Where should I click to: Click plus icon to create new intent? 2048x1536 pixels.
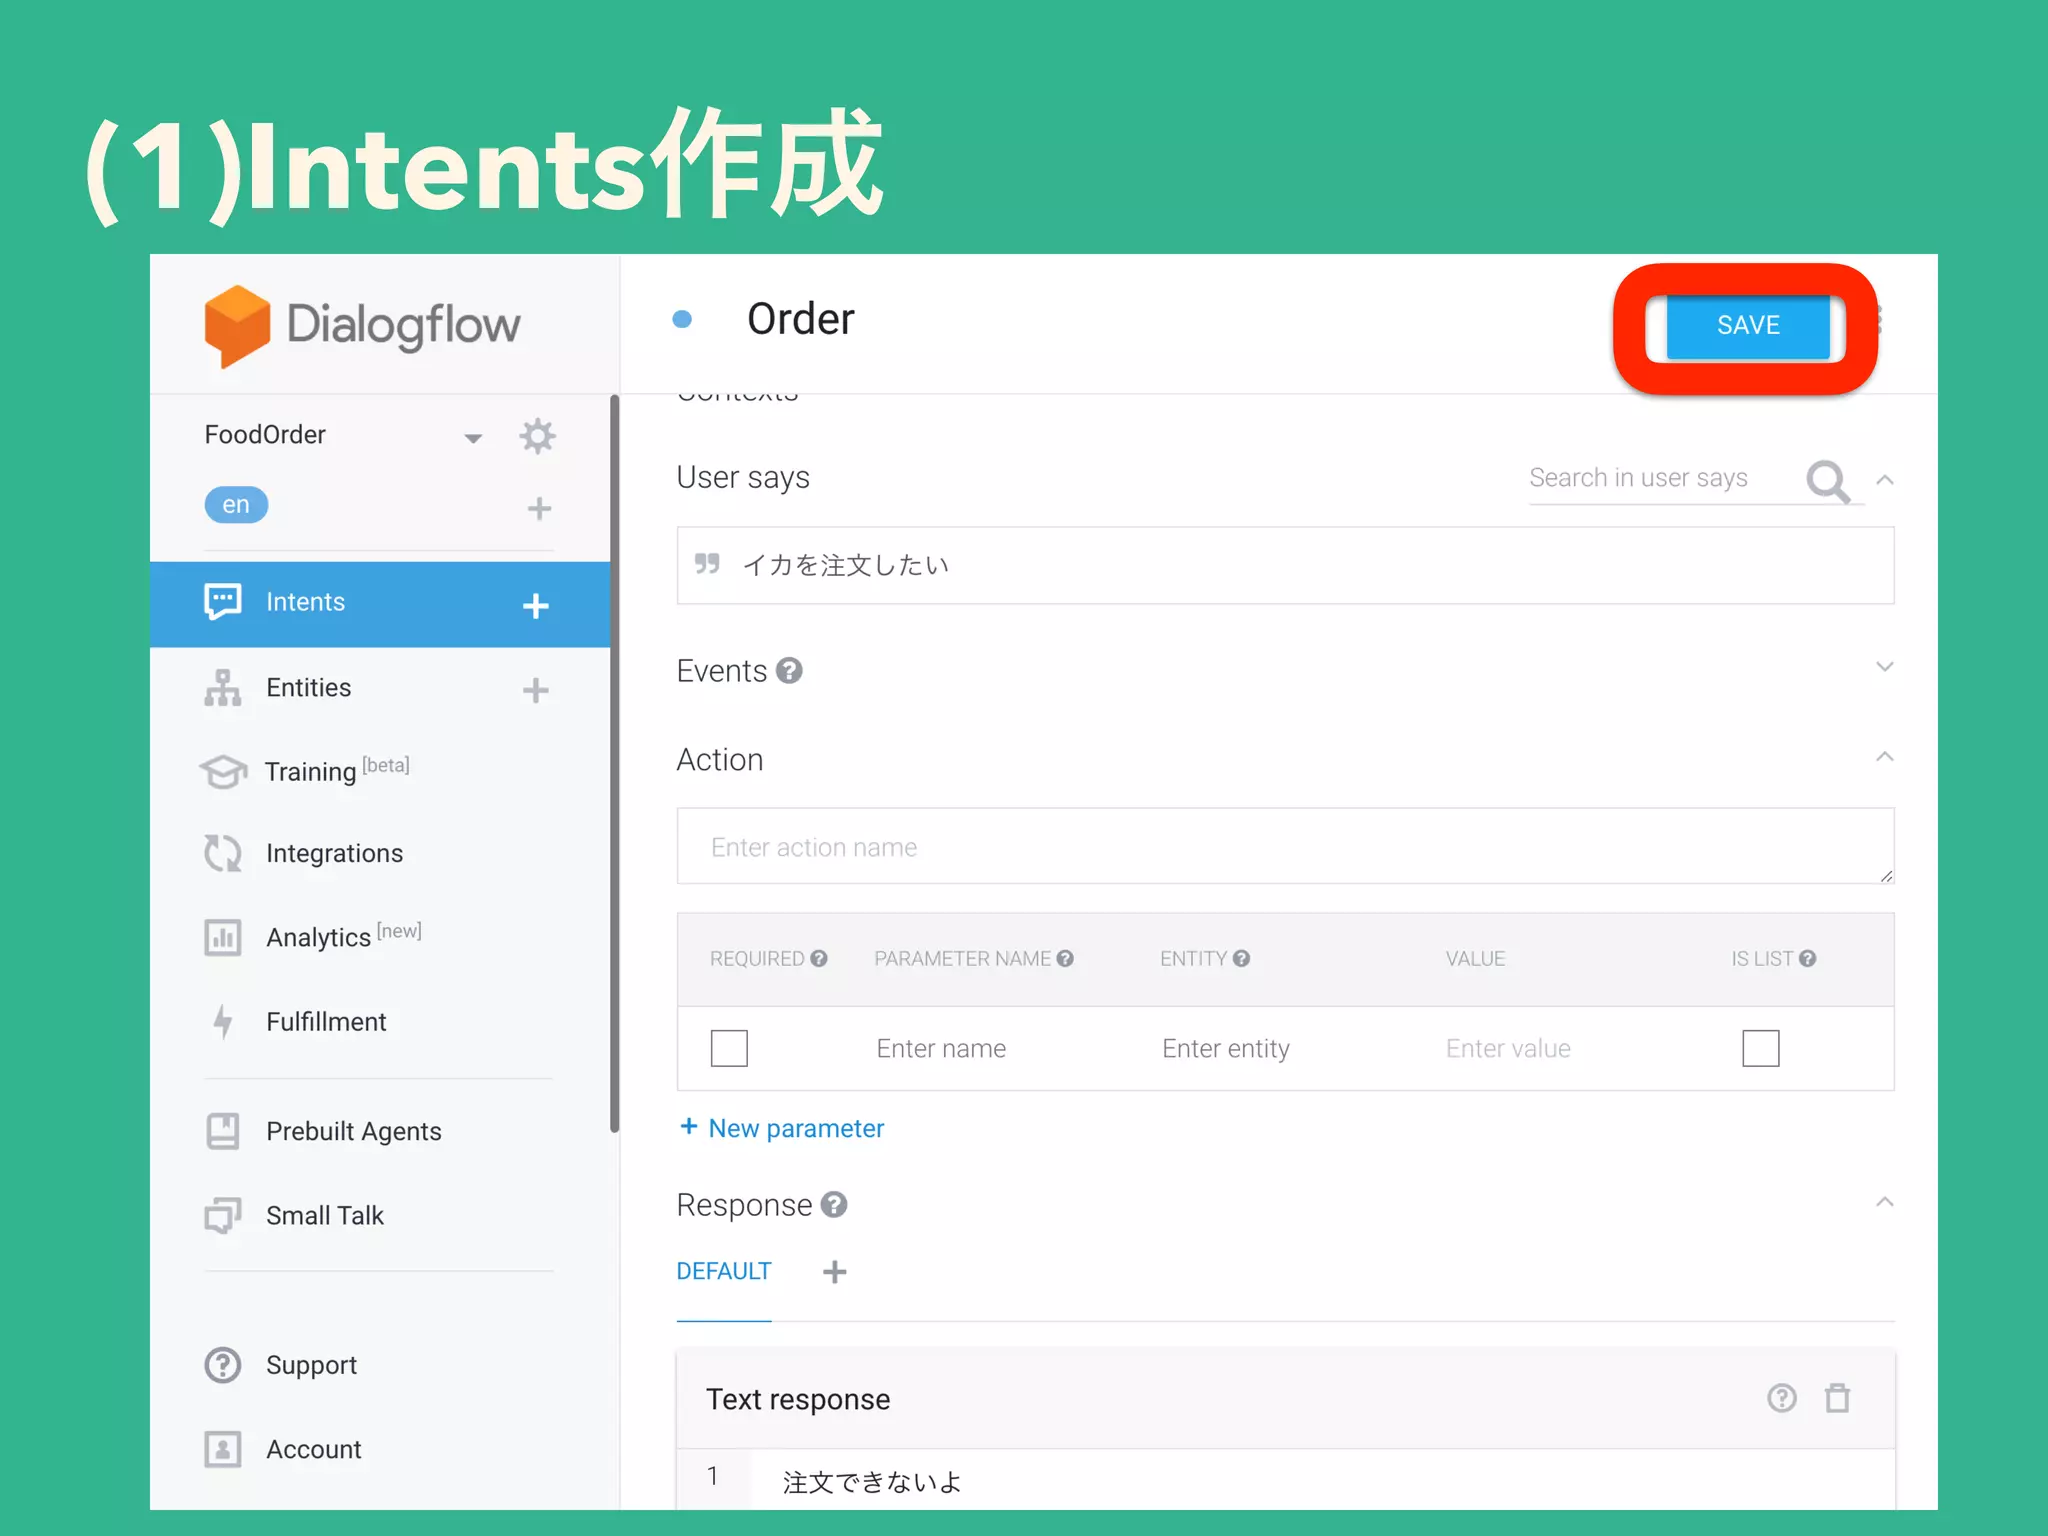tap(535, 605)
